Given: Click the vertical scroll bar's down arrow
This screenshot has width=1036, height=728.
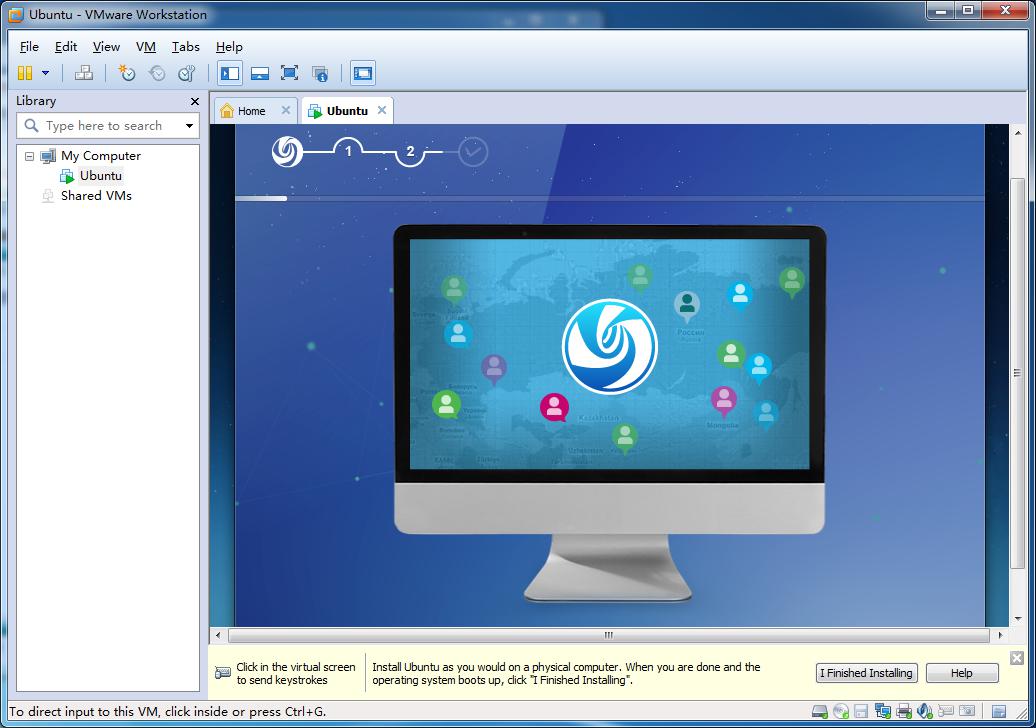Looking at the screenshot, I should 1018,619.
